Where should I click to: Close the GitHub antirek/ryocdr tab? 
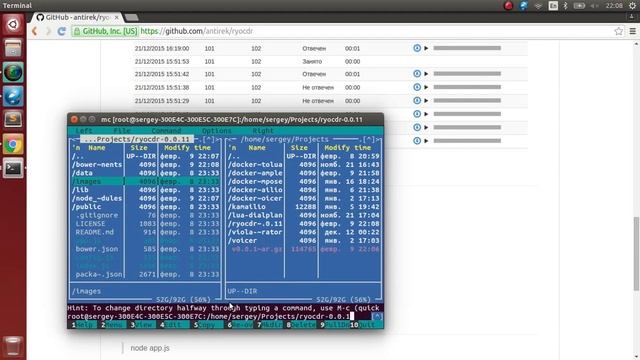(116, 18)
